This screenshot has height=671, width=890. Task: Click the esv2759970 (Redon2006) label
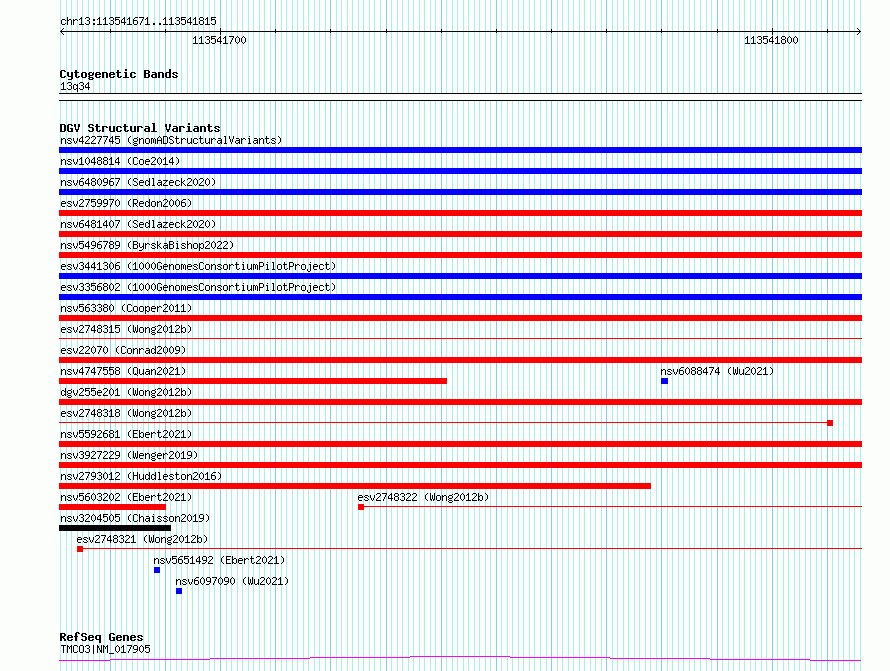(x=126, y=203)
